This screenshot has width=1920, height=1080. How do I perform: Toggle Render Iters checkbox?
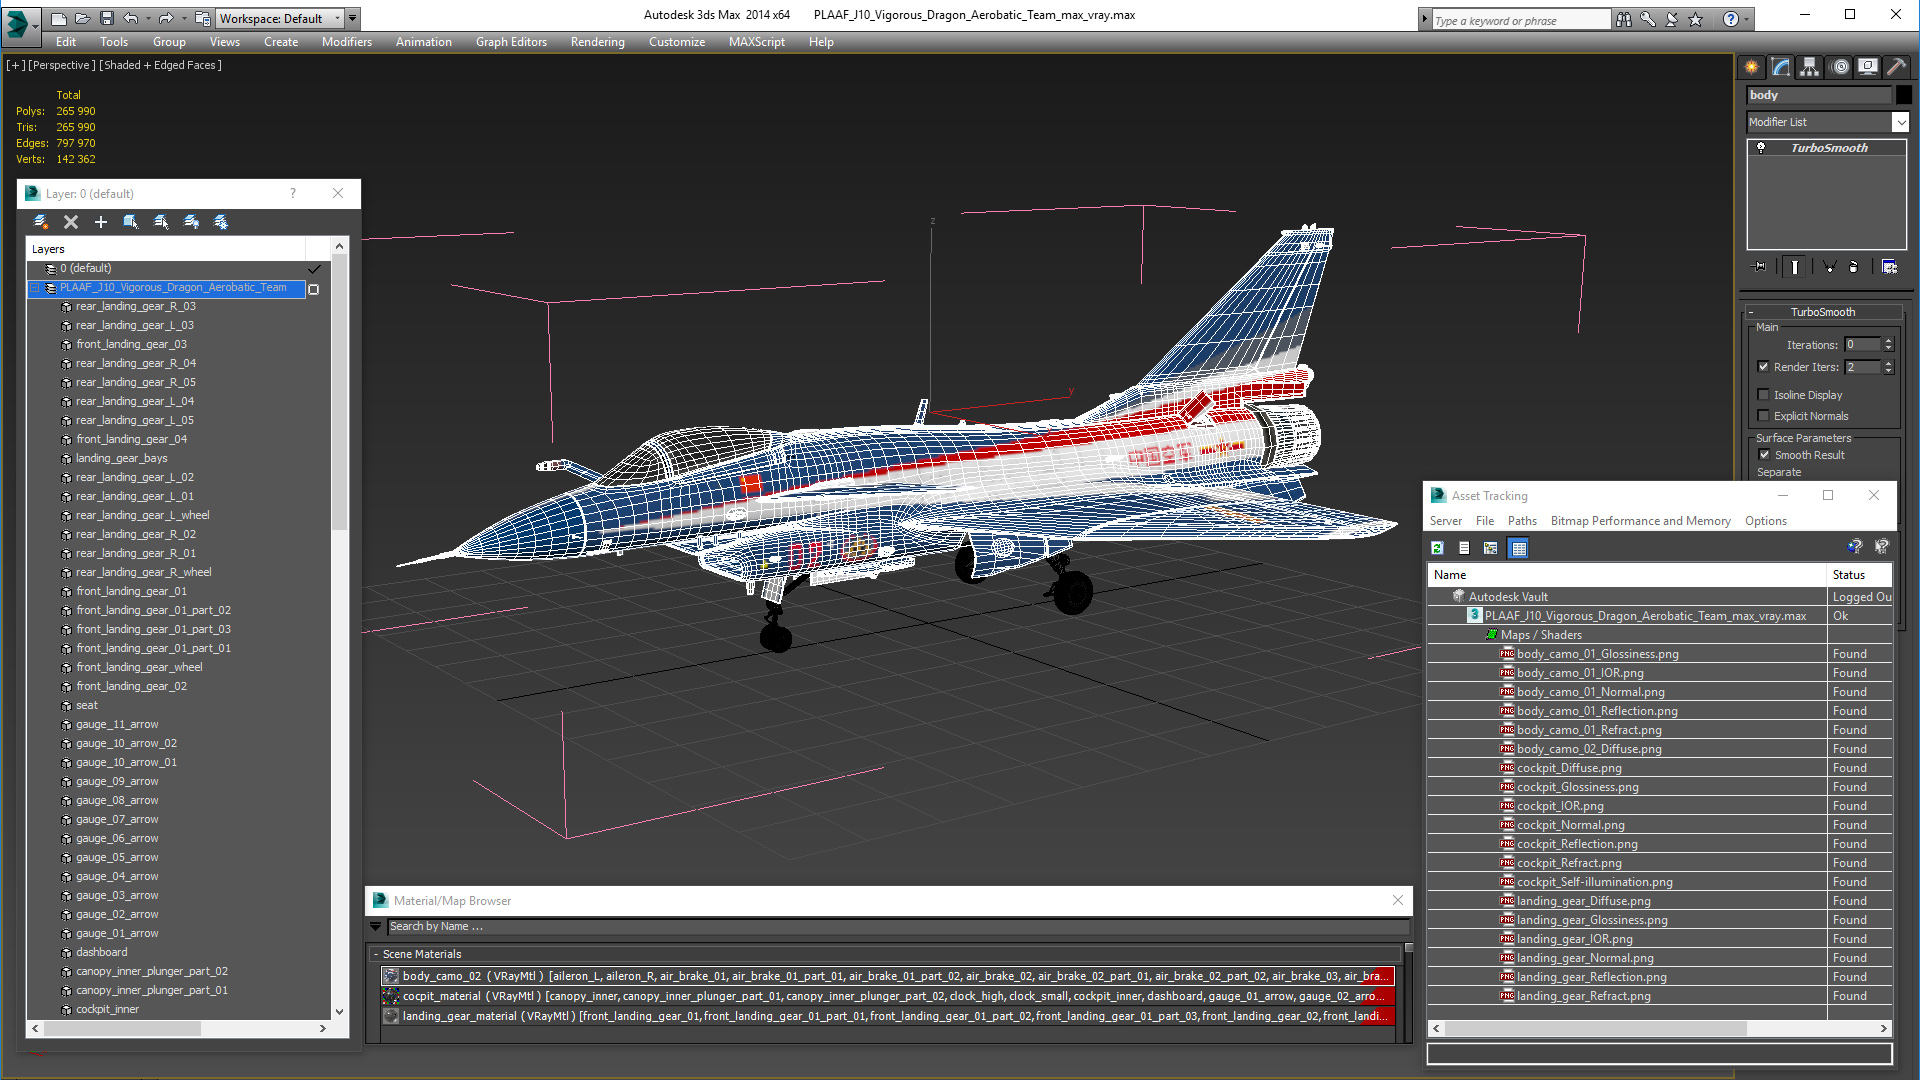click(x=1764, y=367)
